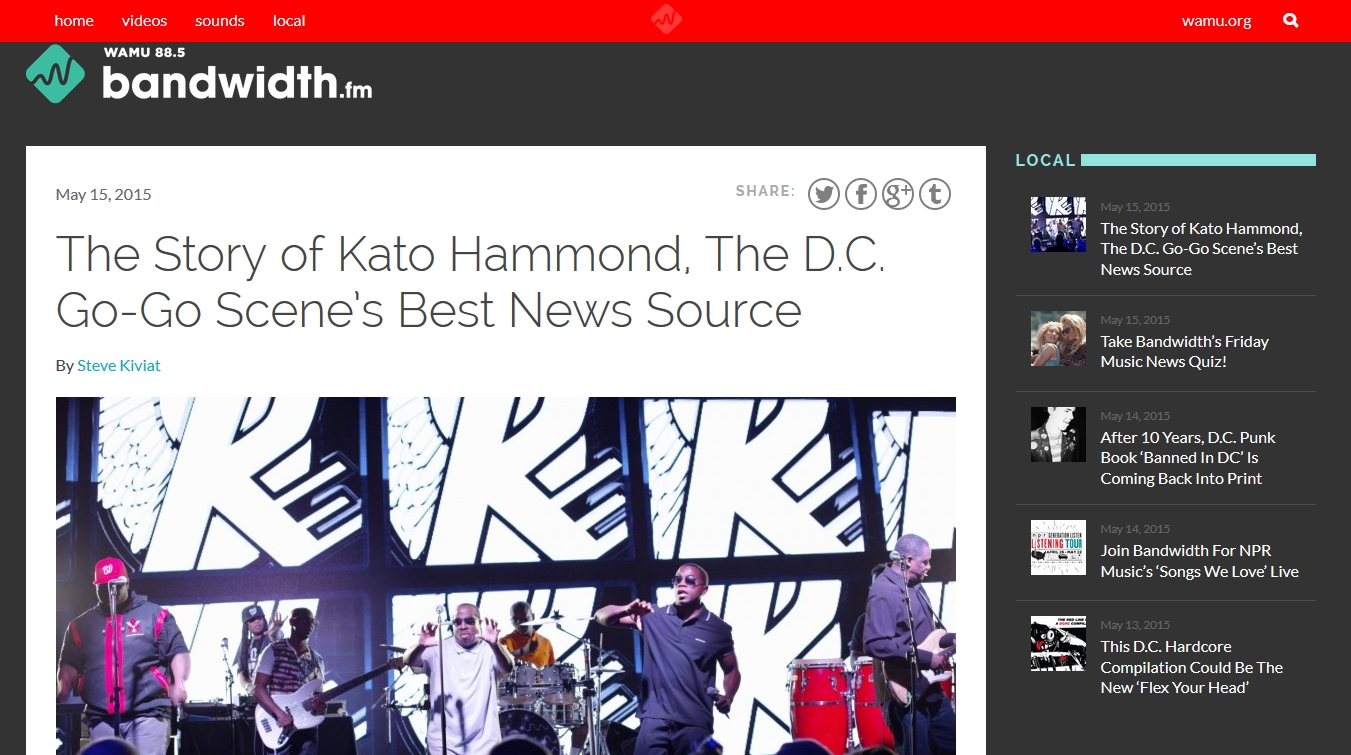Click the Listening Tour thumbnail image
The width and height of the screenshot is (1351, 755).
tap(1058, 547)
